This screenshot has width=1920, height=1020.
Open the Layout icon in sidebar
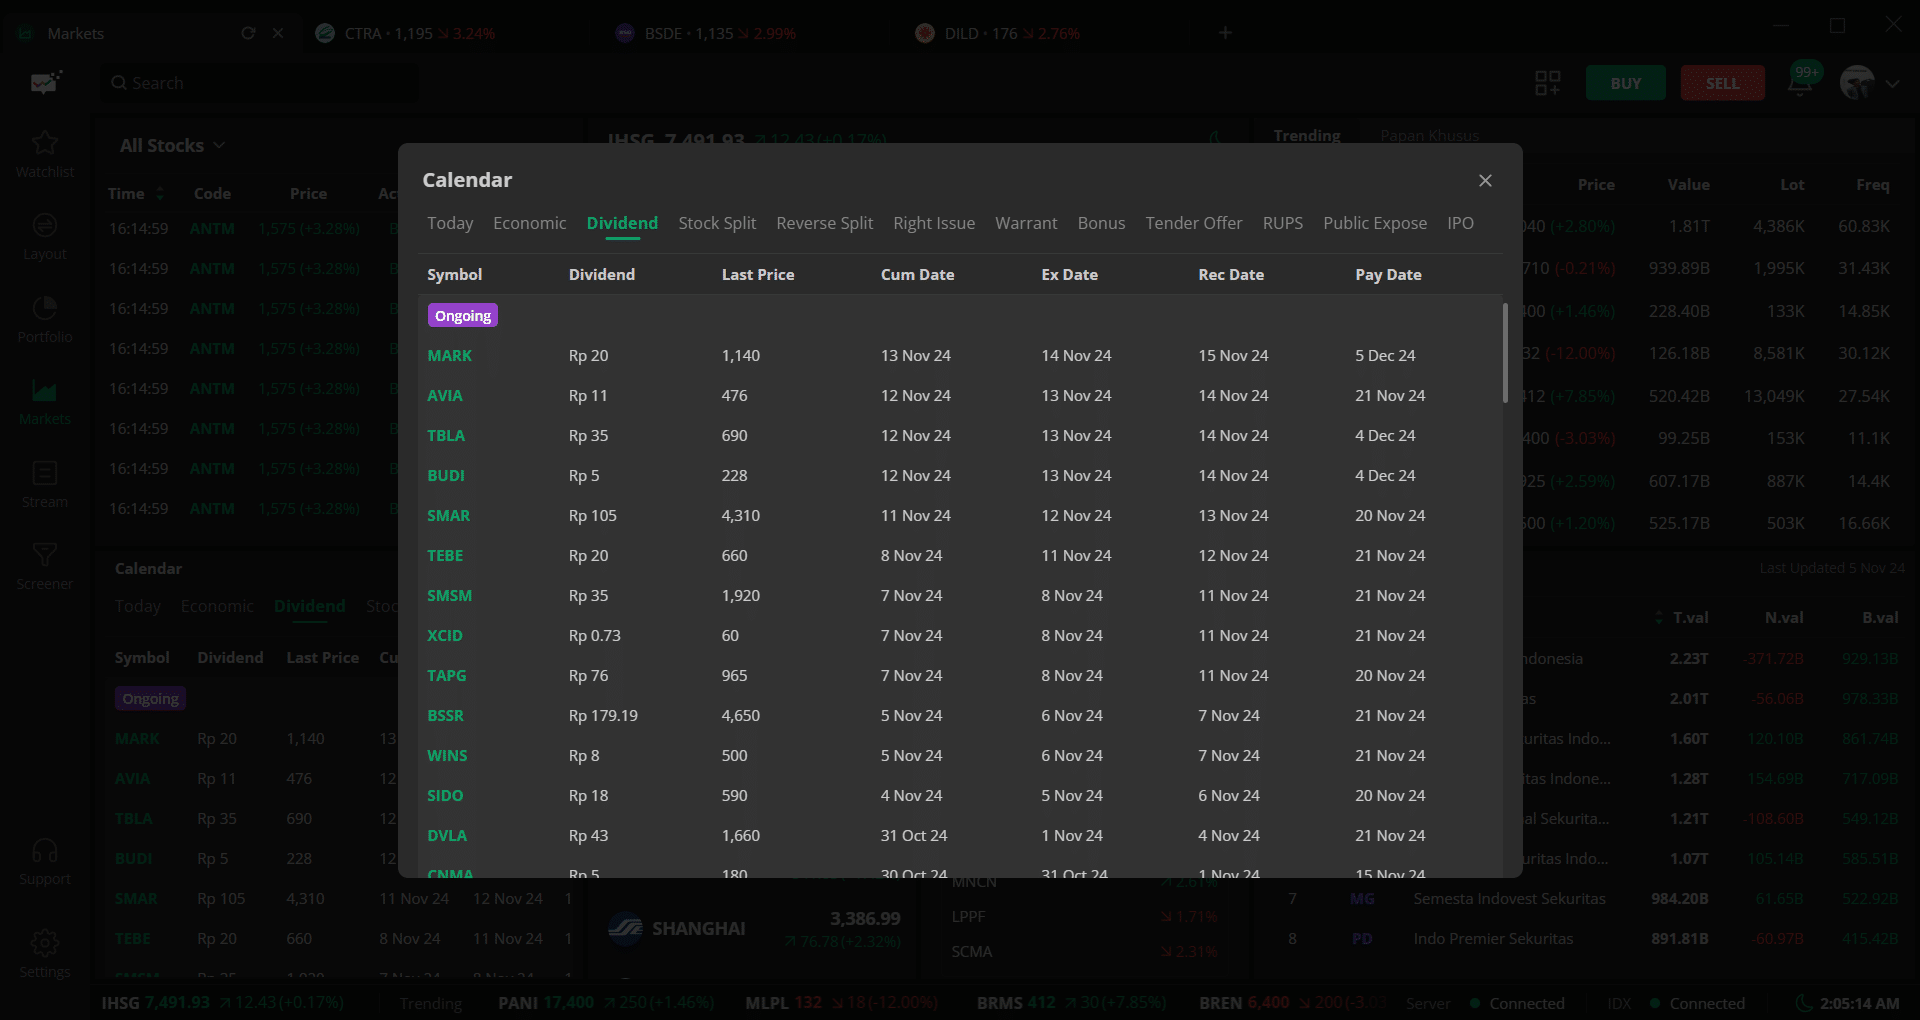pyautogui.click(x=45, y=227)
